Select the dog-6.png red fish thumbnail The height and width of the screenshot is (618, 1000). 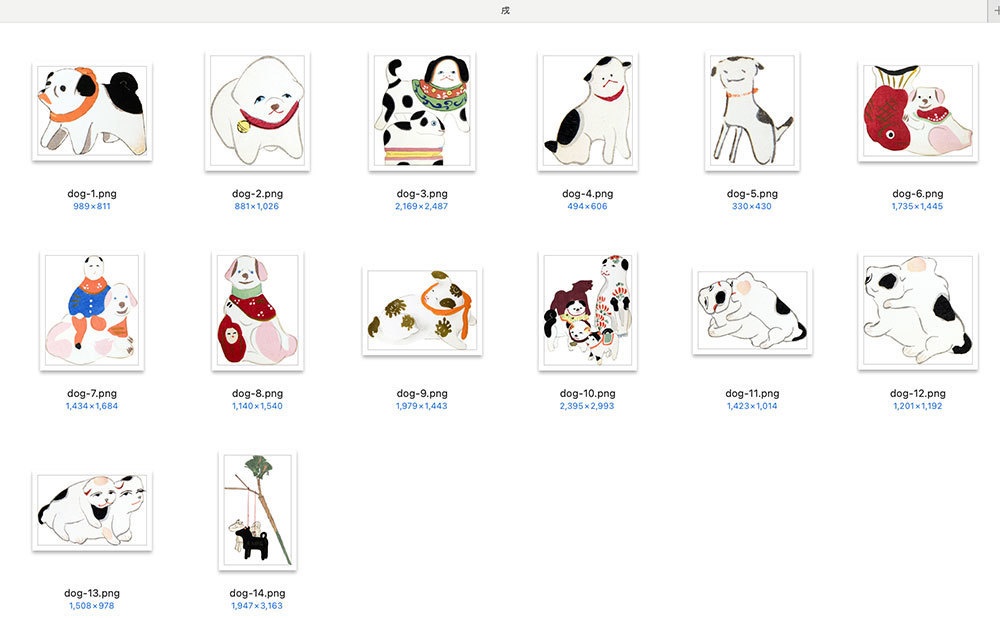[918, 112]
